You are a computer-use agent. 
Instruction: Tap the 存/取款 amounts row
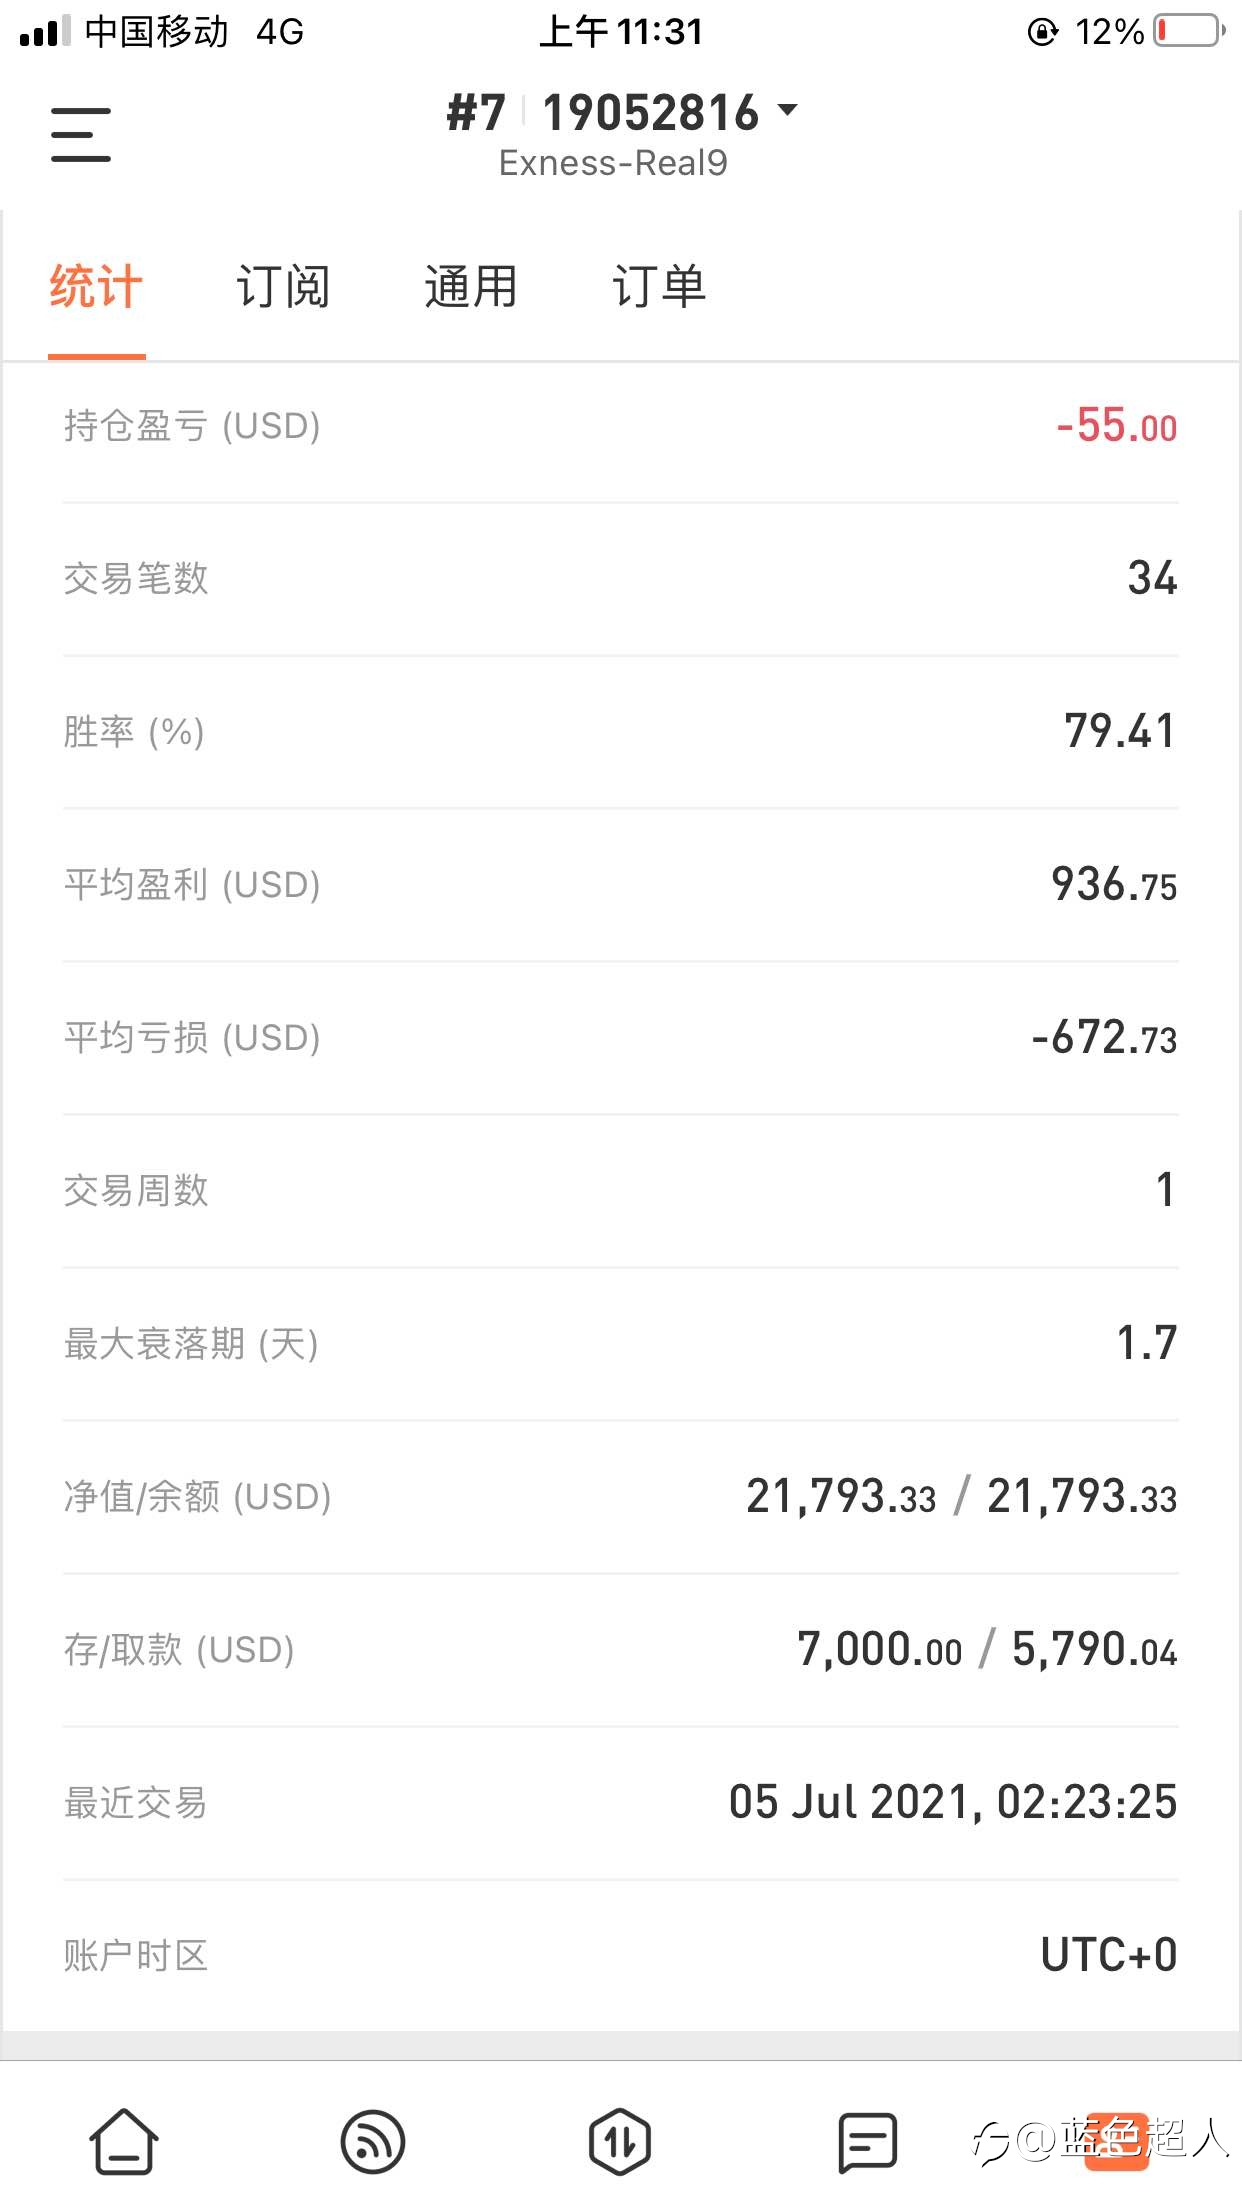tap(621, 1650)
